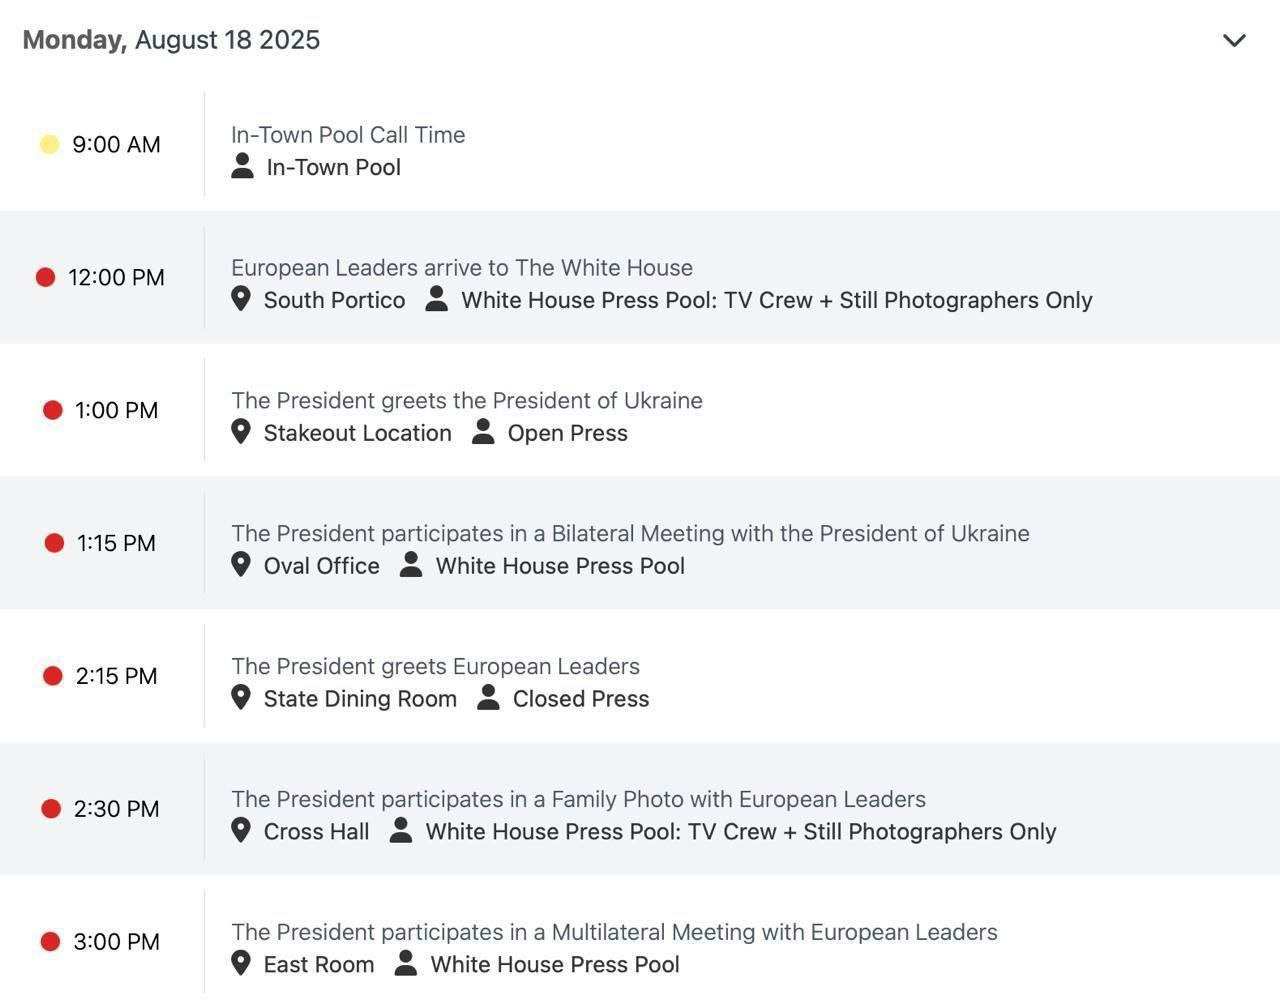Collapse the Monday, August 18 2025 schedule
The image size is (1280, 1000).
[x=1234, y=41]
